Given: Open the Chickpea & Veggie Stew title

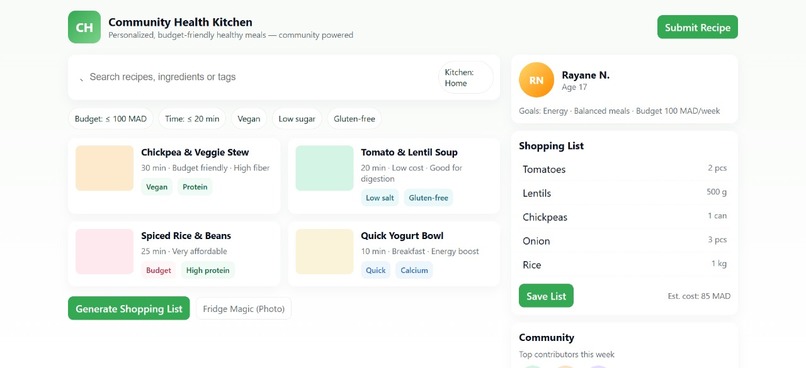Looking at the screenshot, I should 195,153.
